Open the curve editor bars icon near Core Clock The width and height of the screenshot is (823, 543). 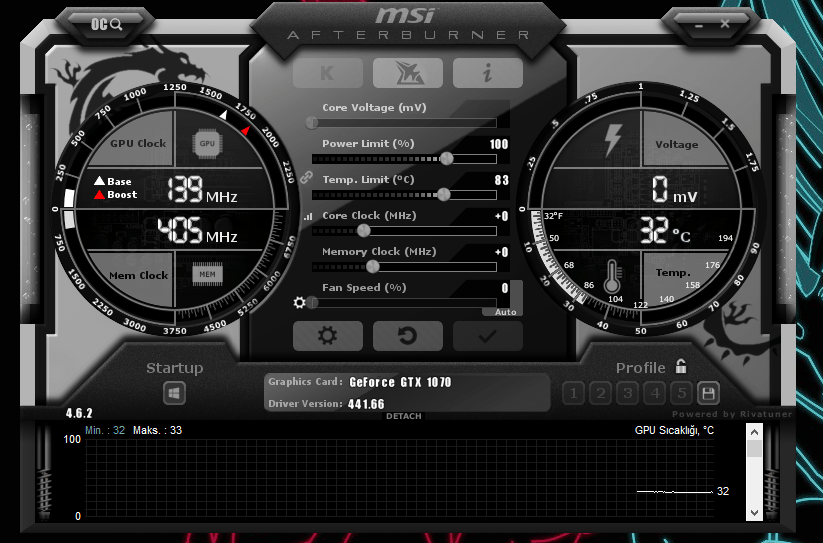point(308,216)
